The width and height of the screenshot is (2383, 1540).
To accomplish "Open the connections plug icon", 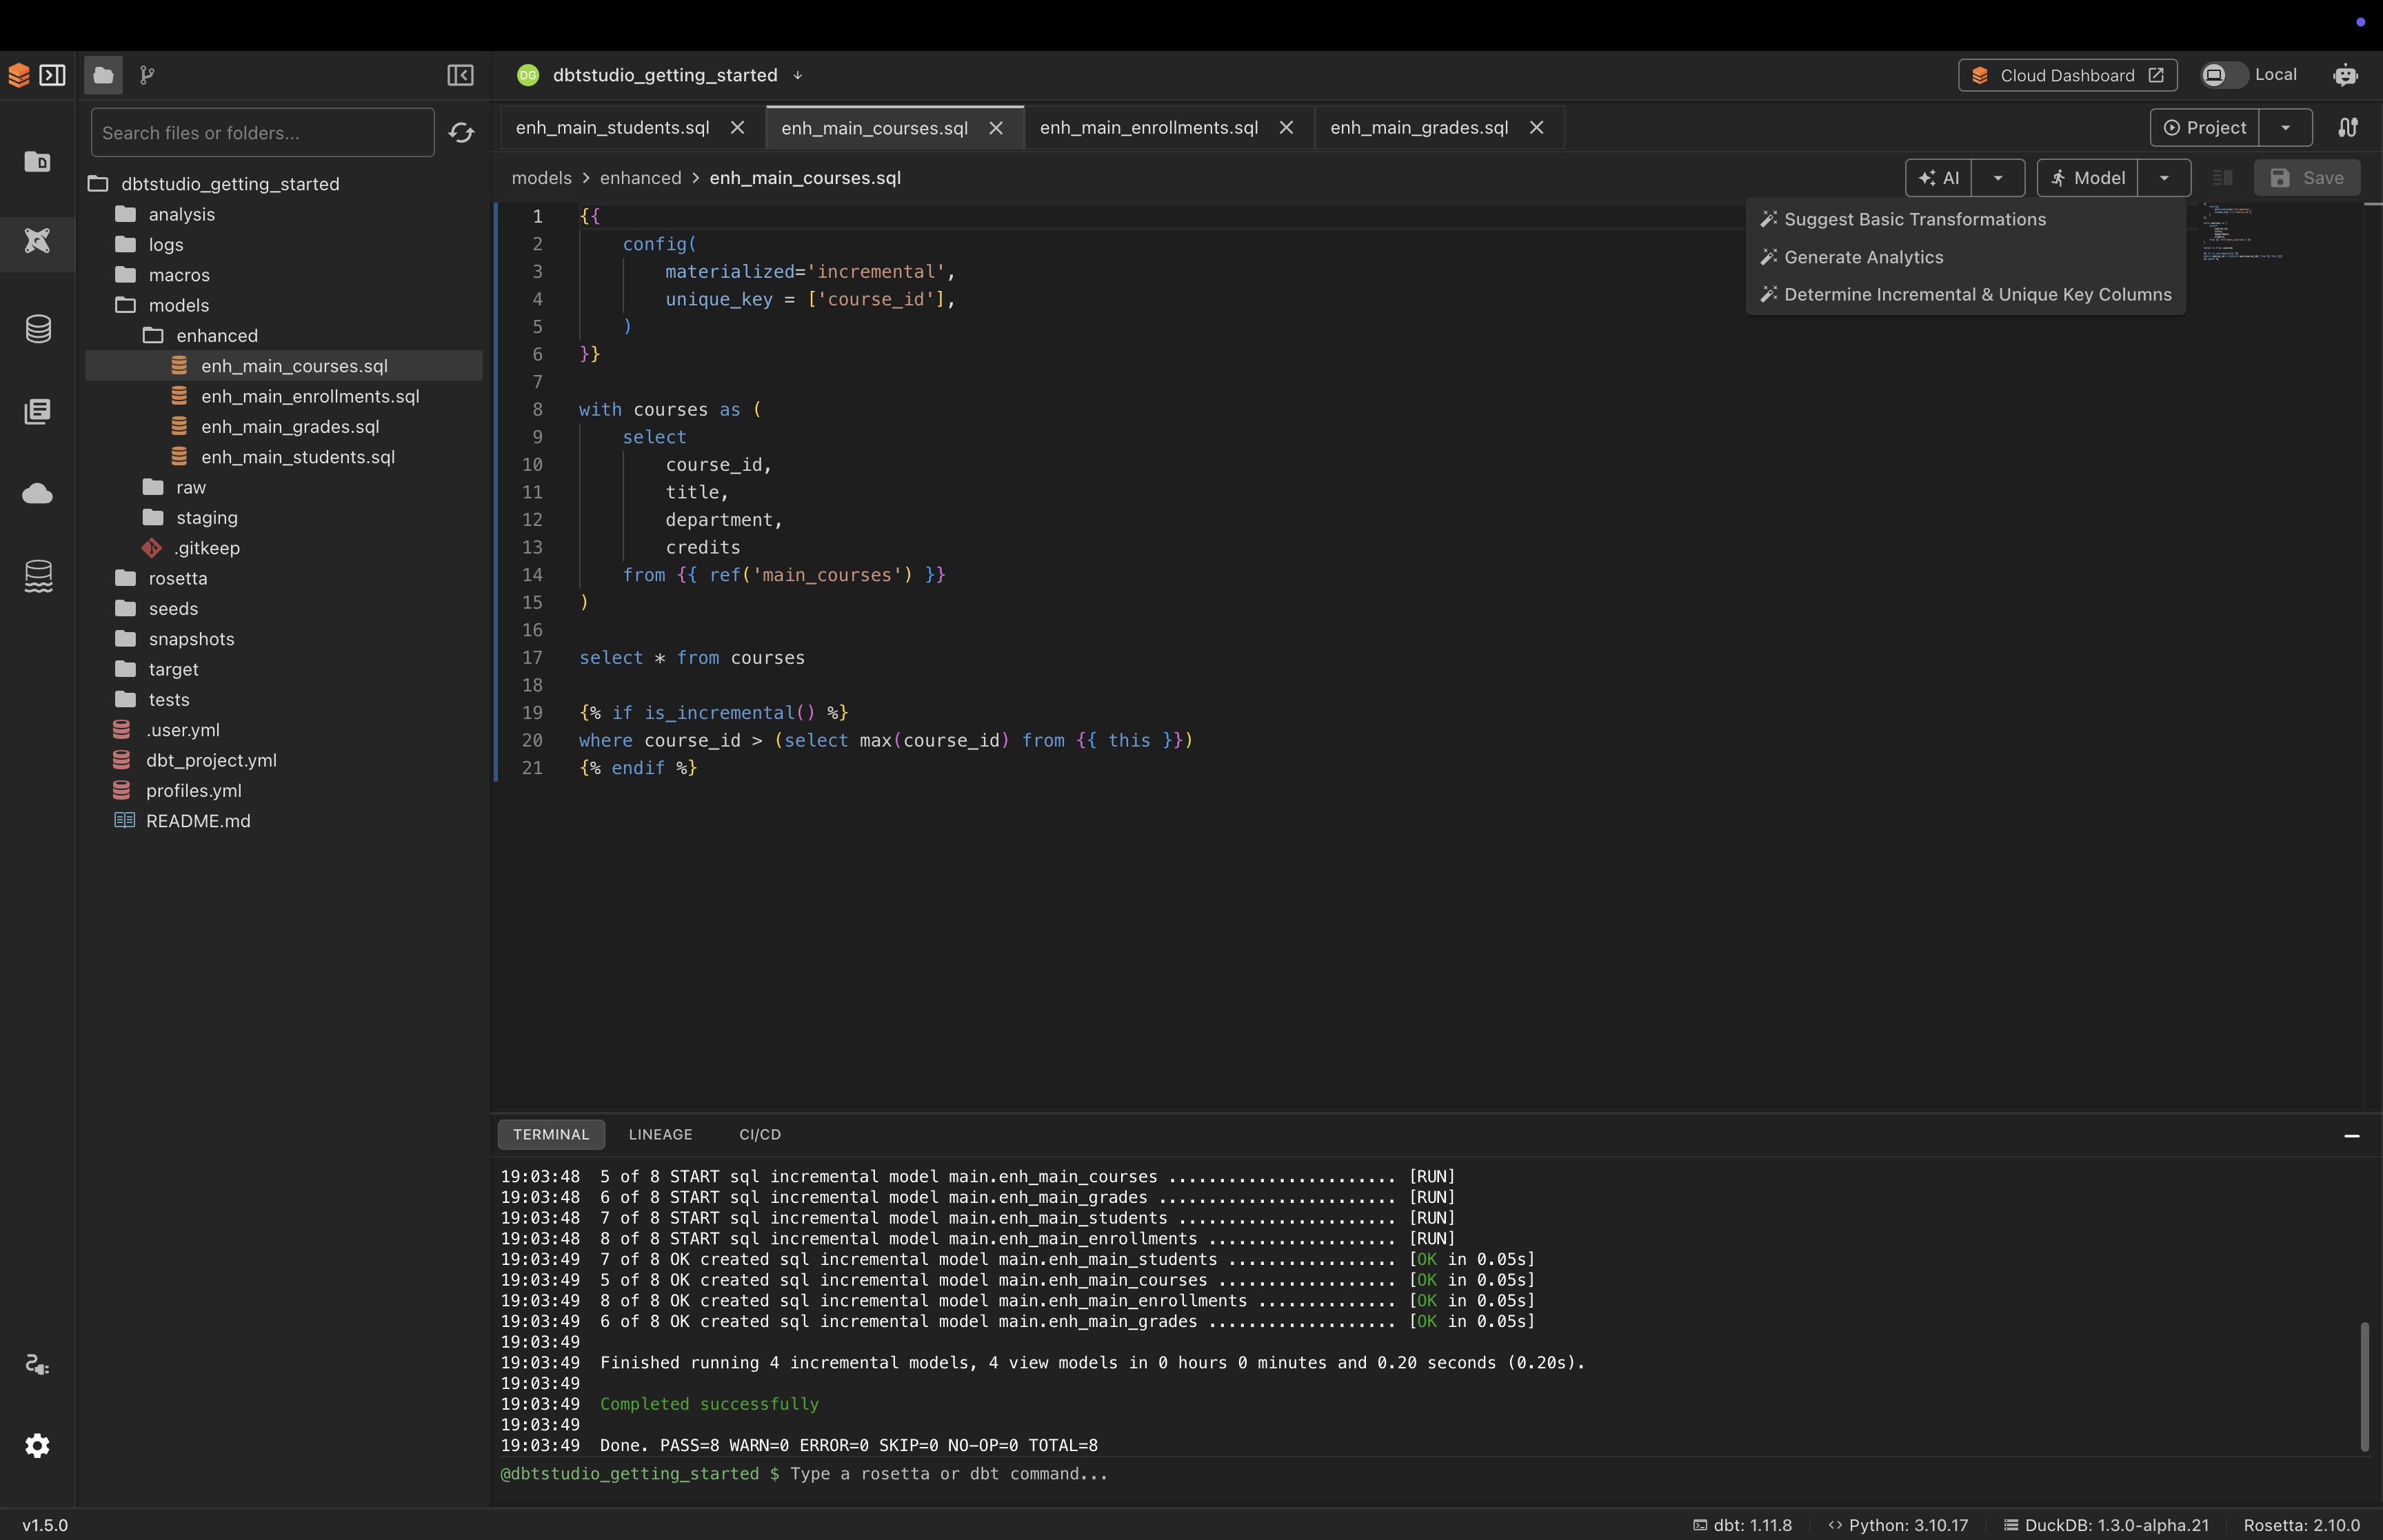I will 38,1364.
